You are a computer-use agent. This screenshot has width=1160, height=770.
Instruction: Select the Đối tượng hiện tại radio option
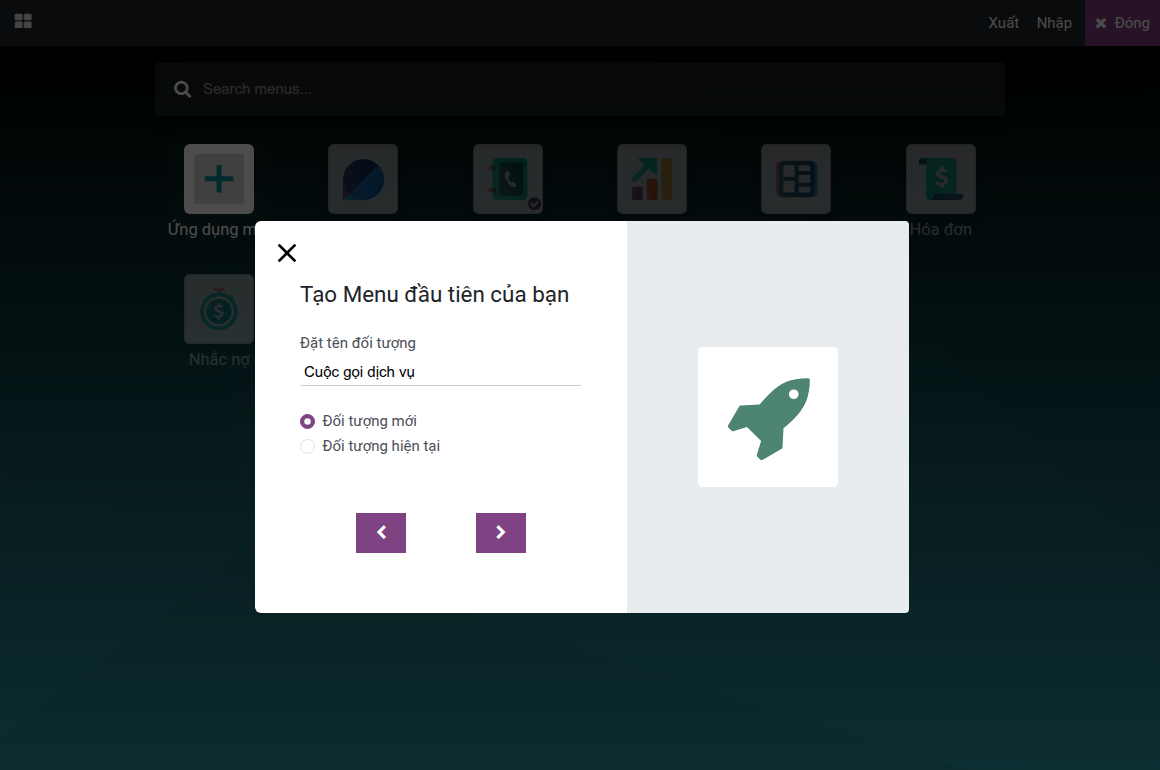307,447
